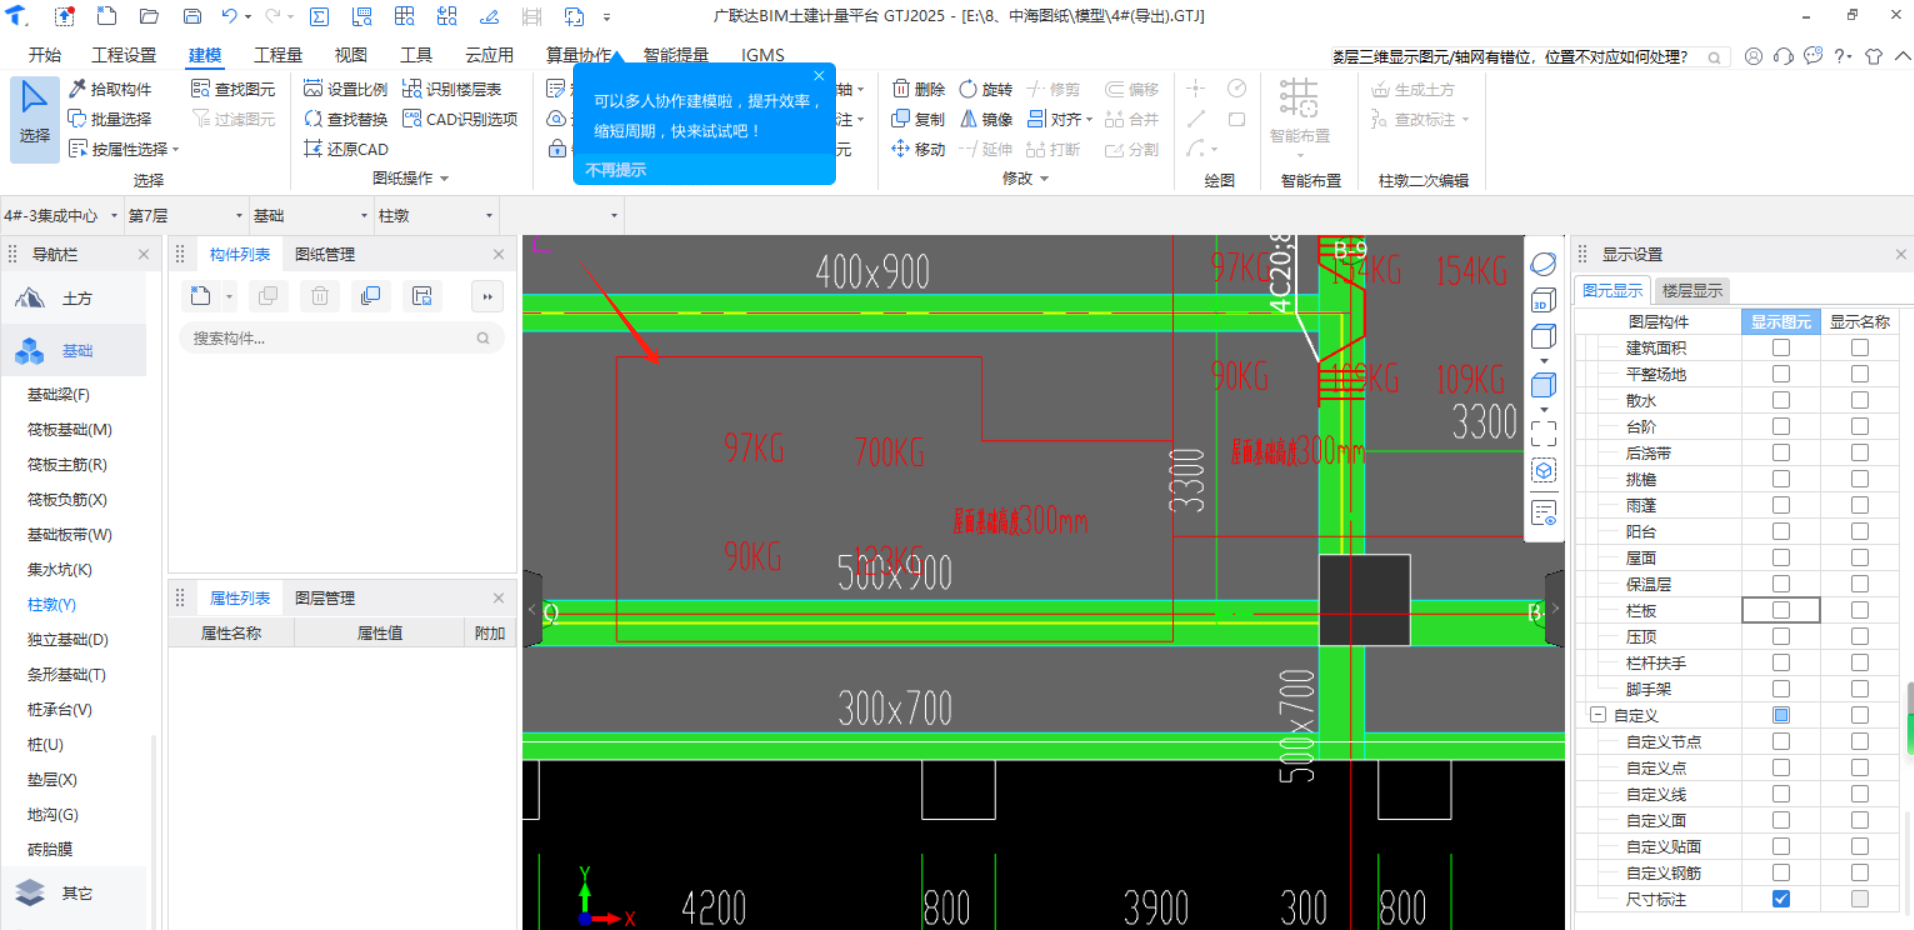Toggle 台阶 显示名称 checkbox
The image size is (1914, 930).
[1860, 426]
